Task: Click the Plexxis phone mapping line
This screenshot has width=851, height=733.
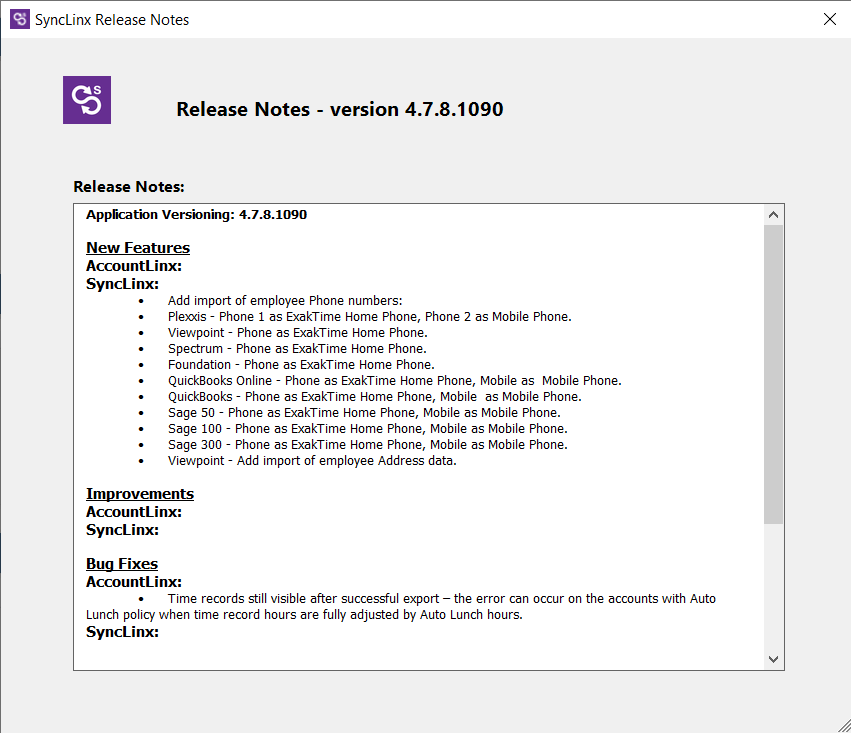Action: click(370, 317)
